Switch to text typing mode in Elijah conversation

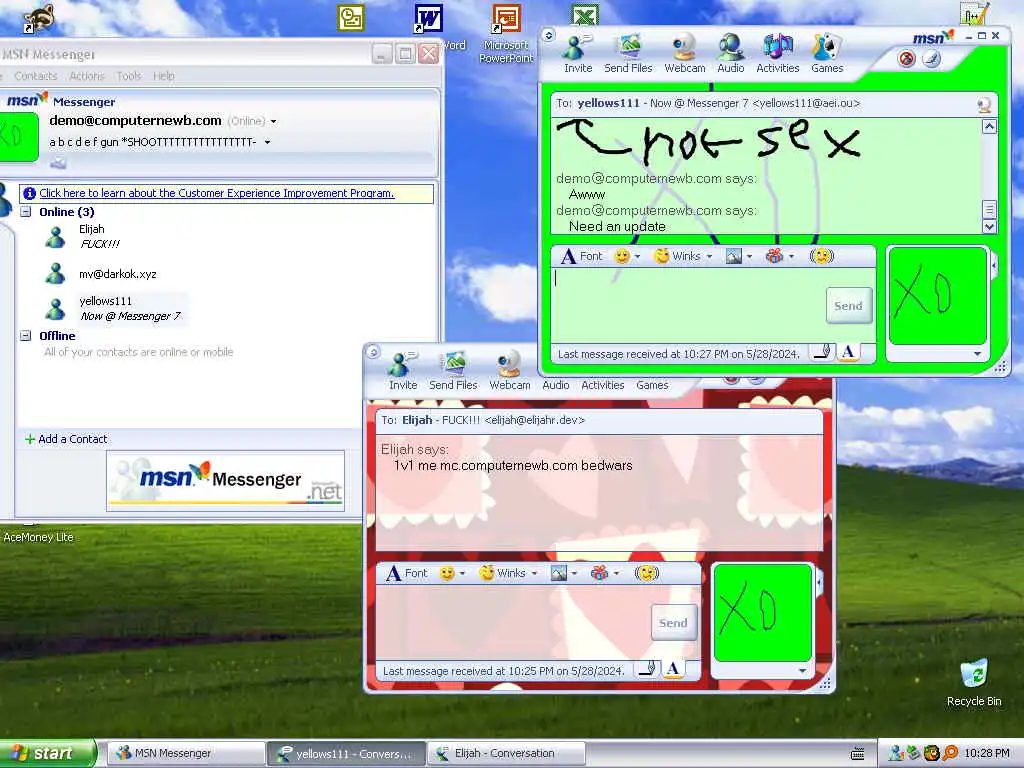tap(673, 669)
